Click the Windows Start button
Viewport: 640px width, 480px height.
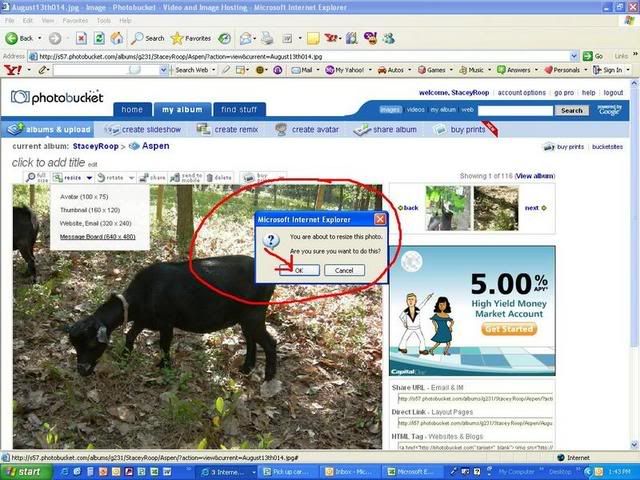[24, 471]
